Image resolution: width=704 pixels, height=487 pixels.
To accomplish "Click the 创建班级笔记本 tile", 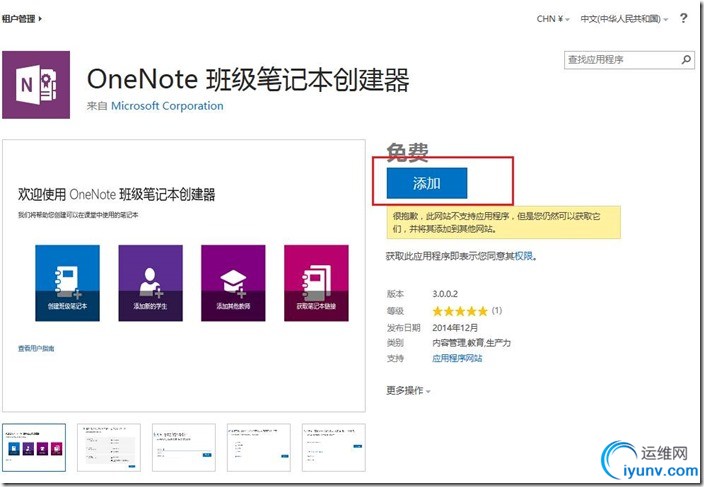I will pyautogui.click(x=67, y=283).
